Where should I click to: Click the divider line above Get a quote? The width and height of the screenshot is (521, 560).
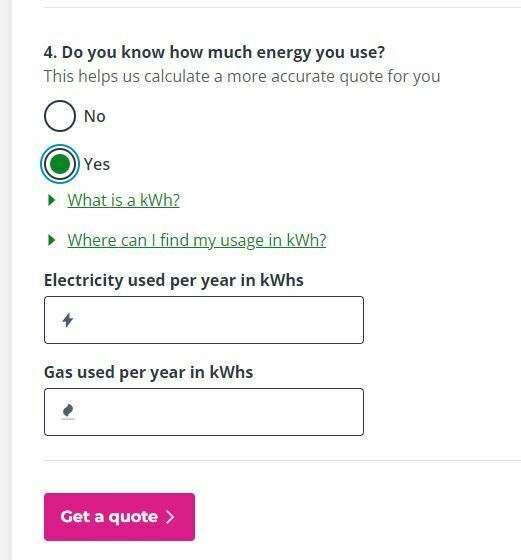click(282, 460)
